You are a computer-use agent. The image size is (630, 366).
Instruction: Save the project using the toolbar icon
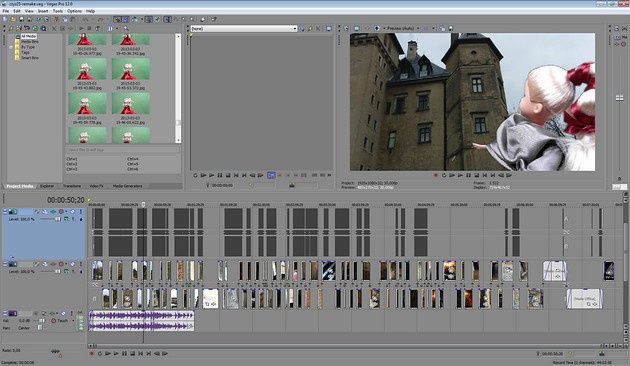21,19
